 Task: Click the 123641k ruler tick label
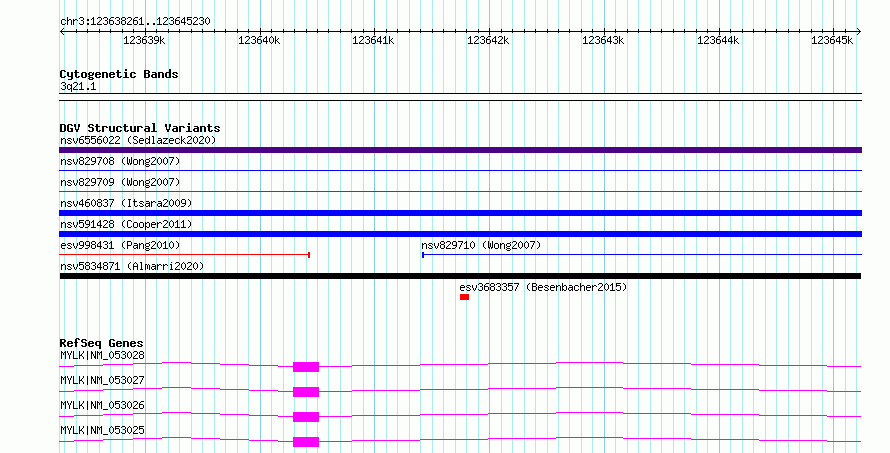pos(373,40)
